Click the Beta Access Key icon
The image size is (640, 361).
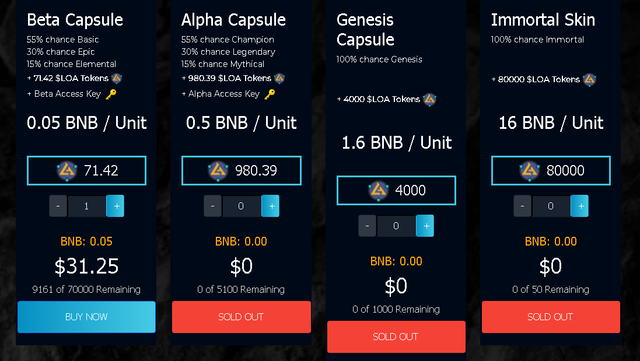click(111, 94)
